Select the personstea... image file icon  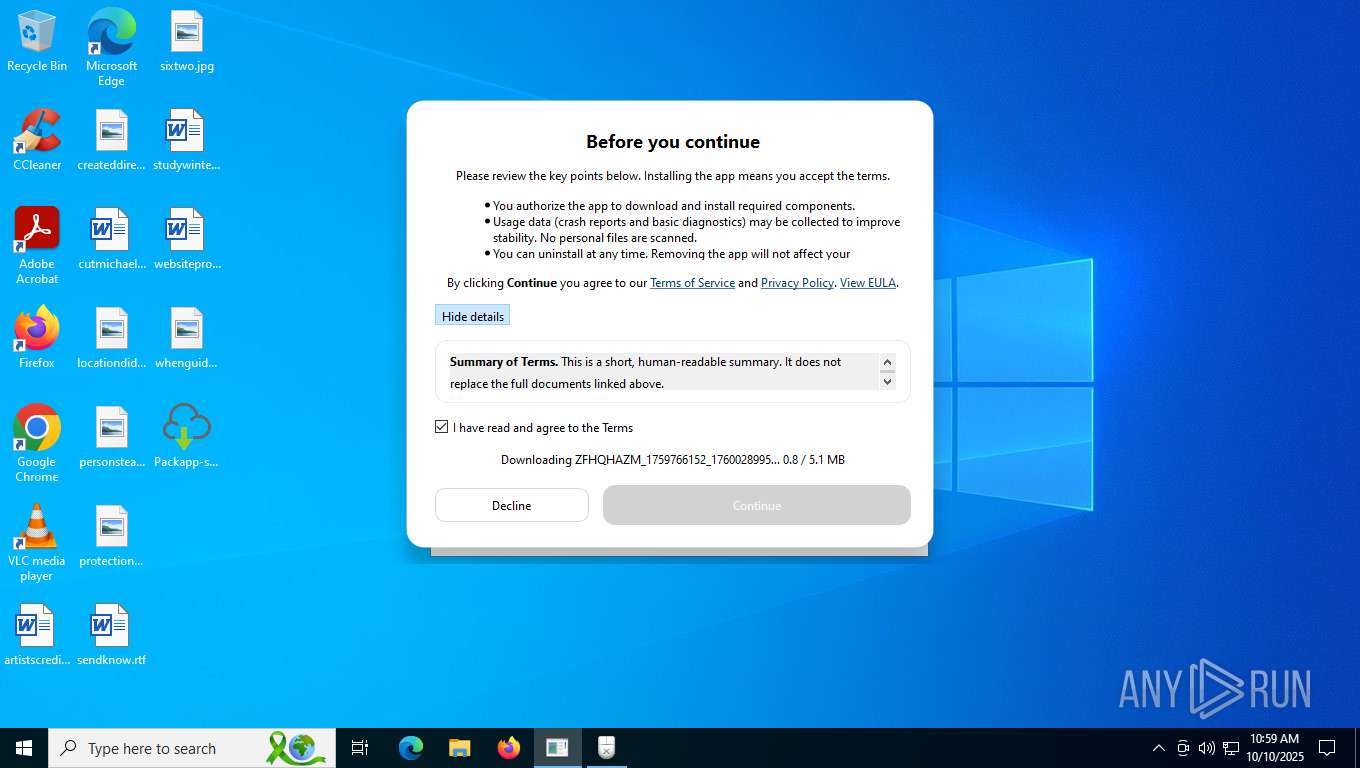click(x=111, y=438)
